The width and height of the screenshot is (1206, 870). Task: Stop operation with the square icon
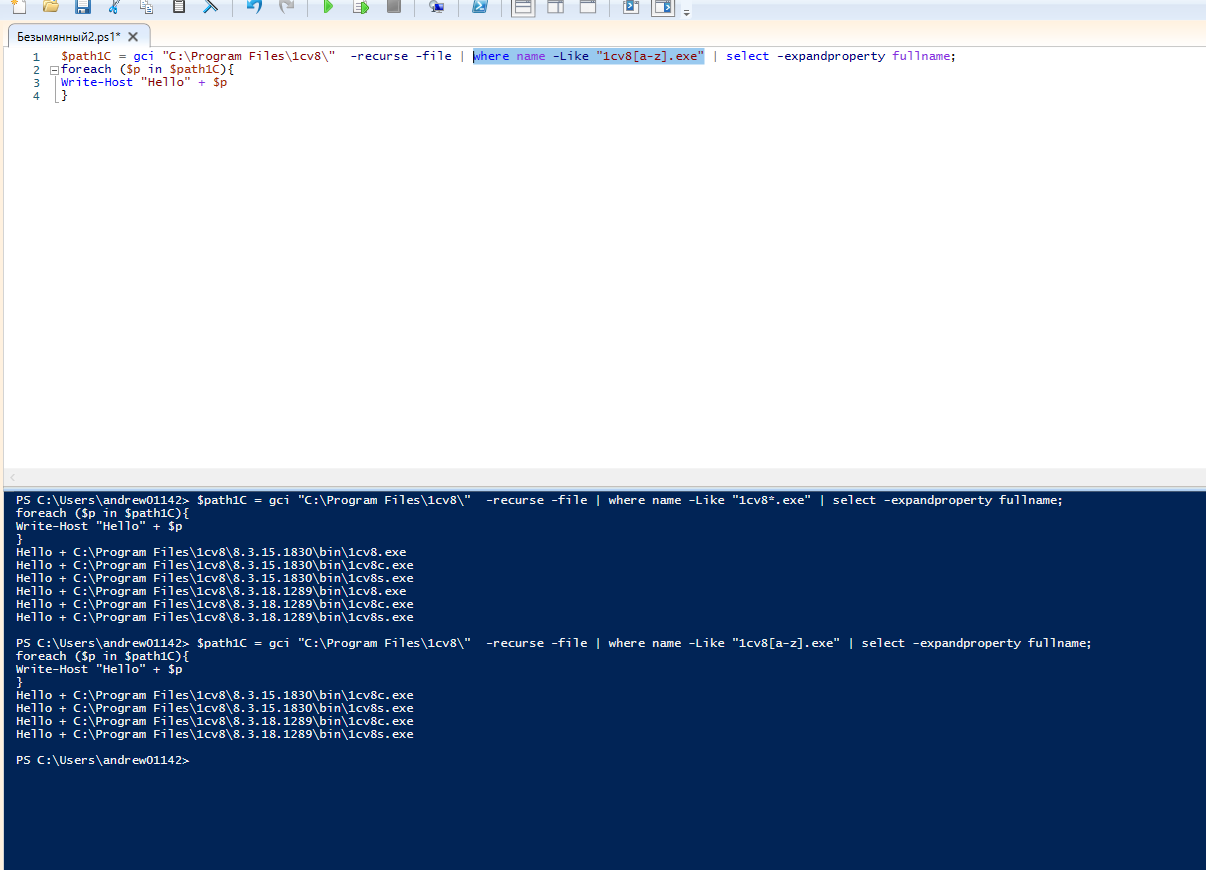393,6
